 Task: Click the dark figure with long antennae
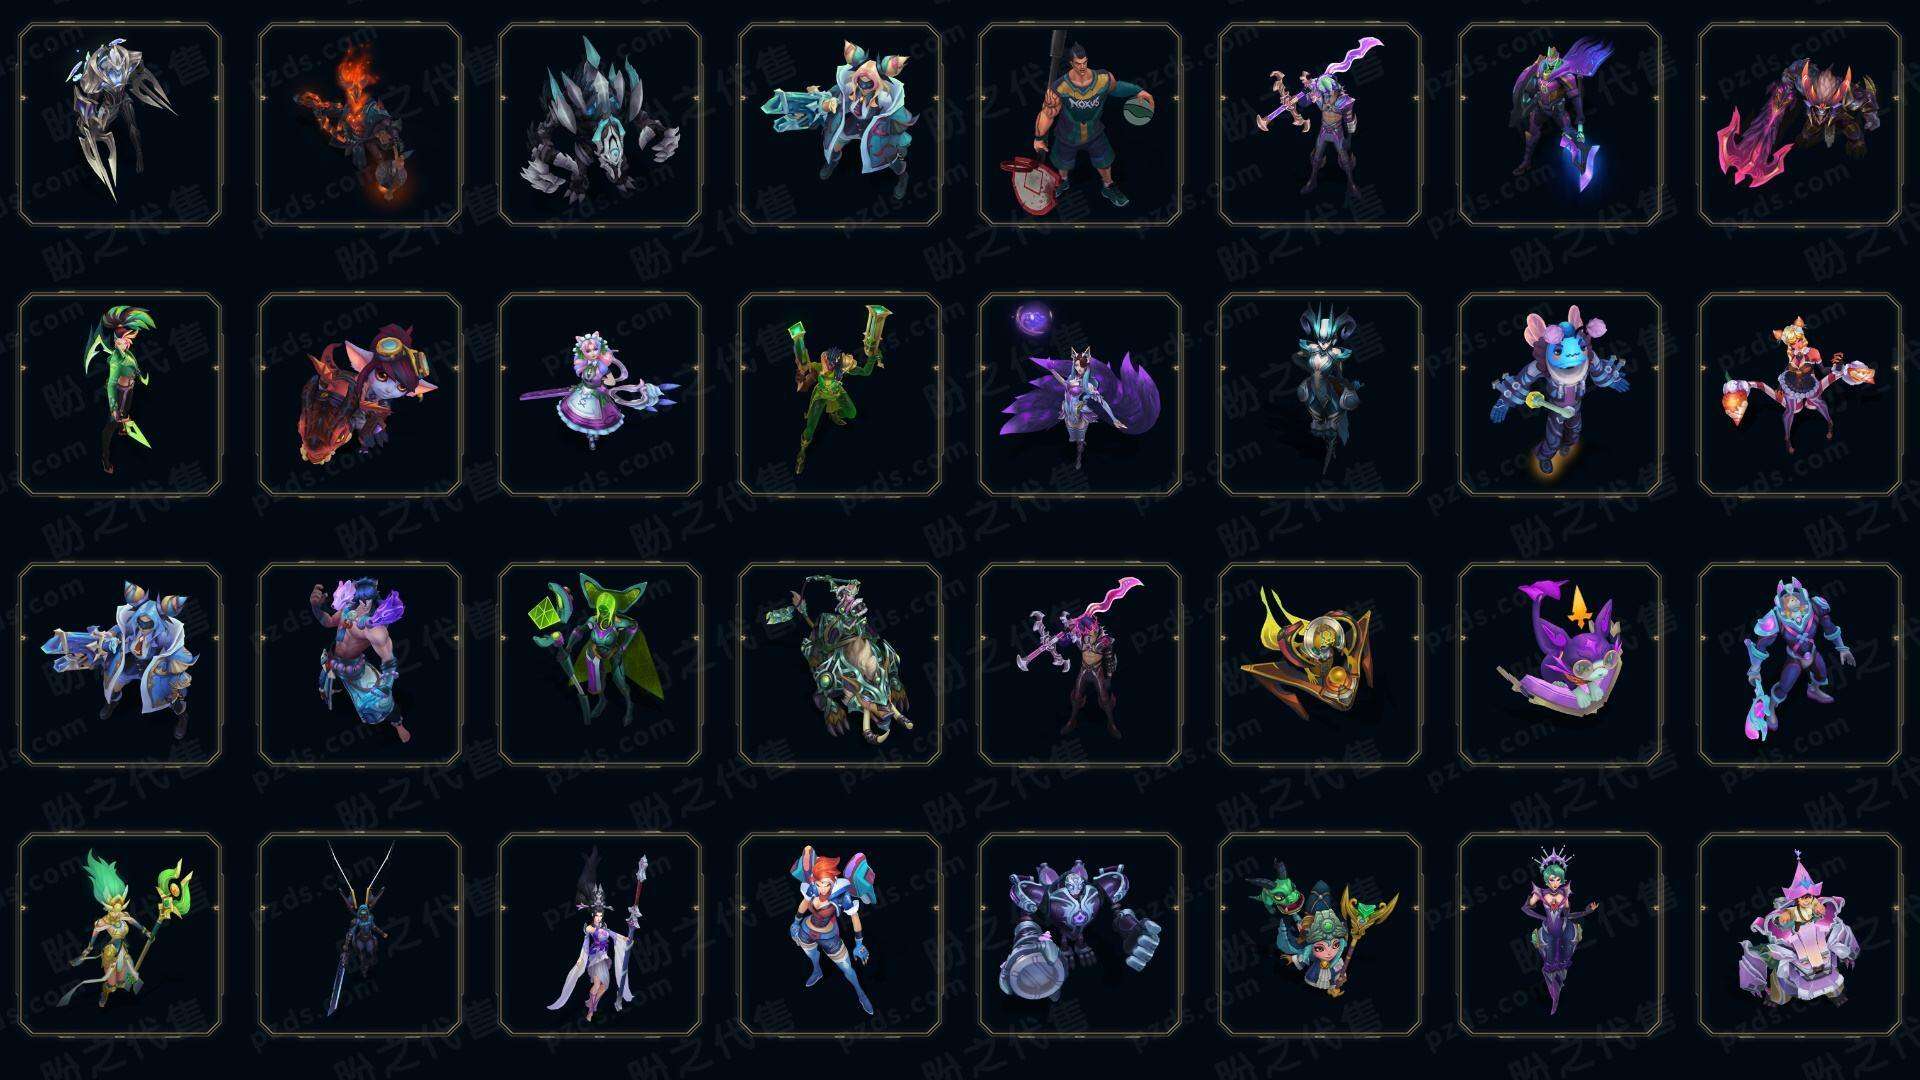pos(360,934)
